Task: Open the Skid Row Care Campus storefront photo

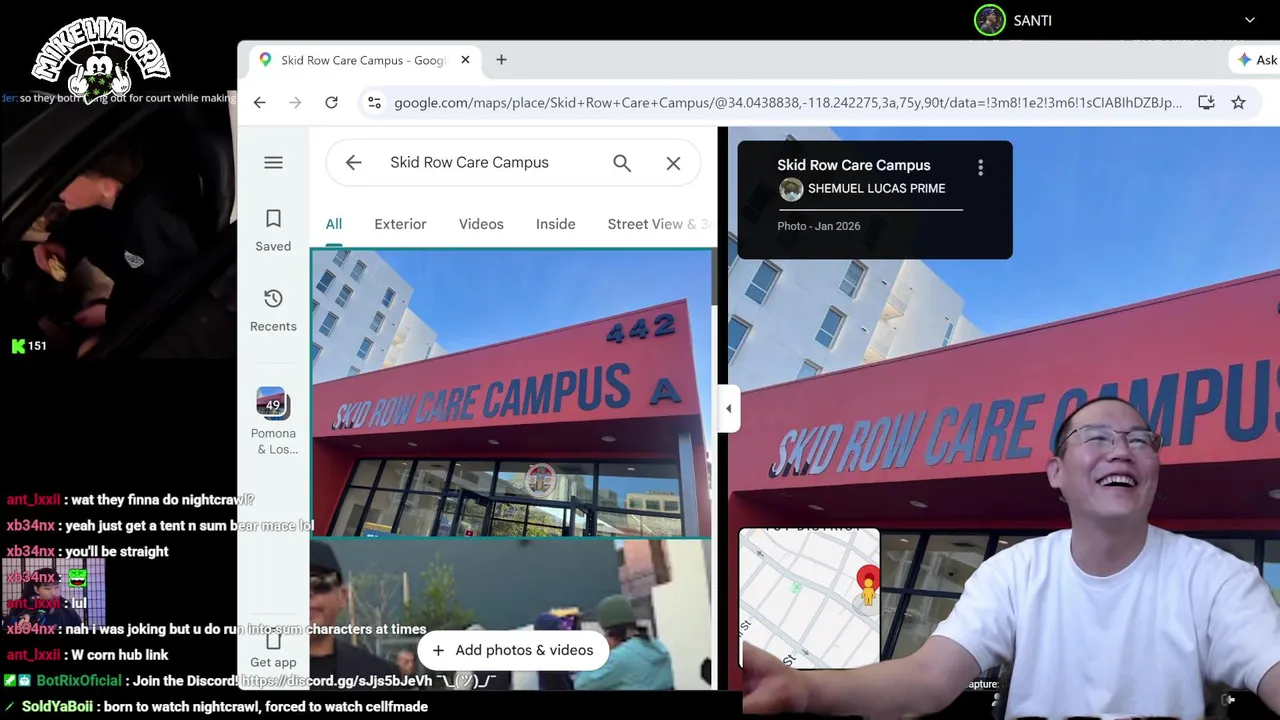Action: click(511, 393)
